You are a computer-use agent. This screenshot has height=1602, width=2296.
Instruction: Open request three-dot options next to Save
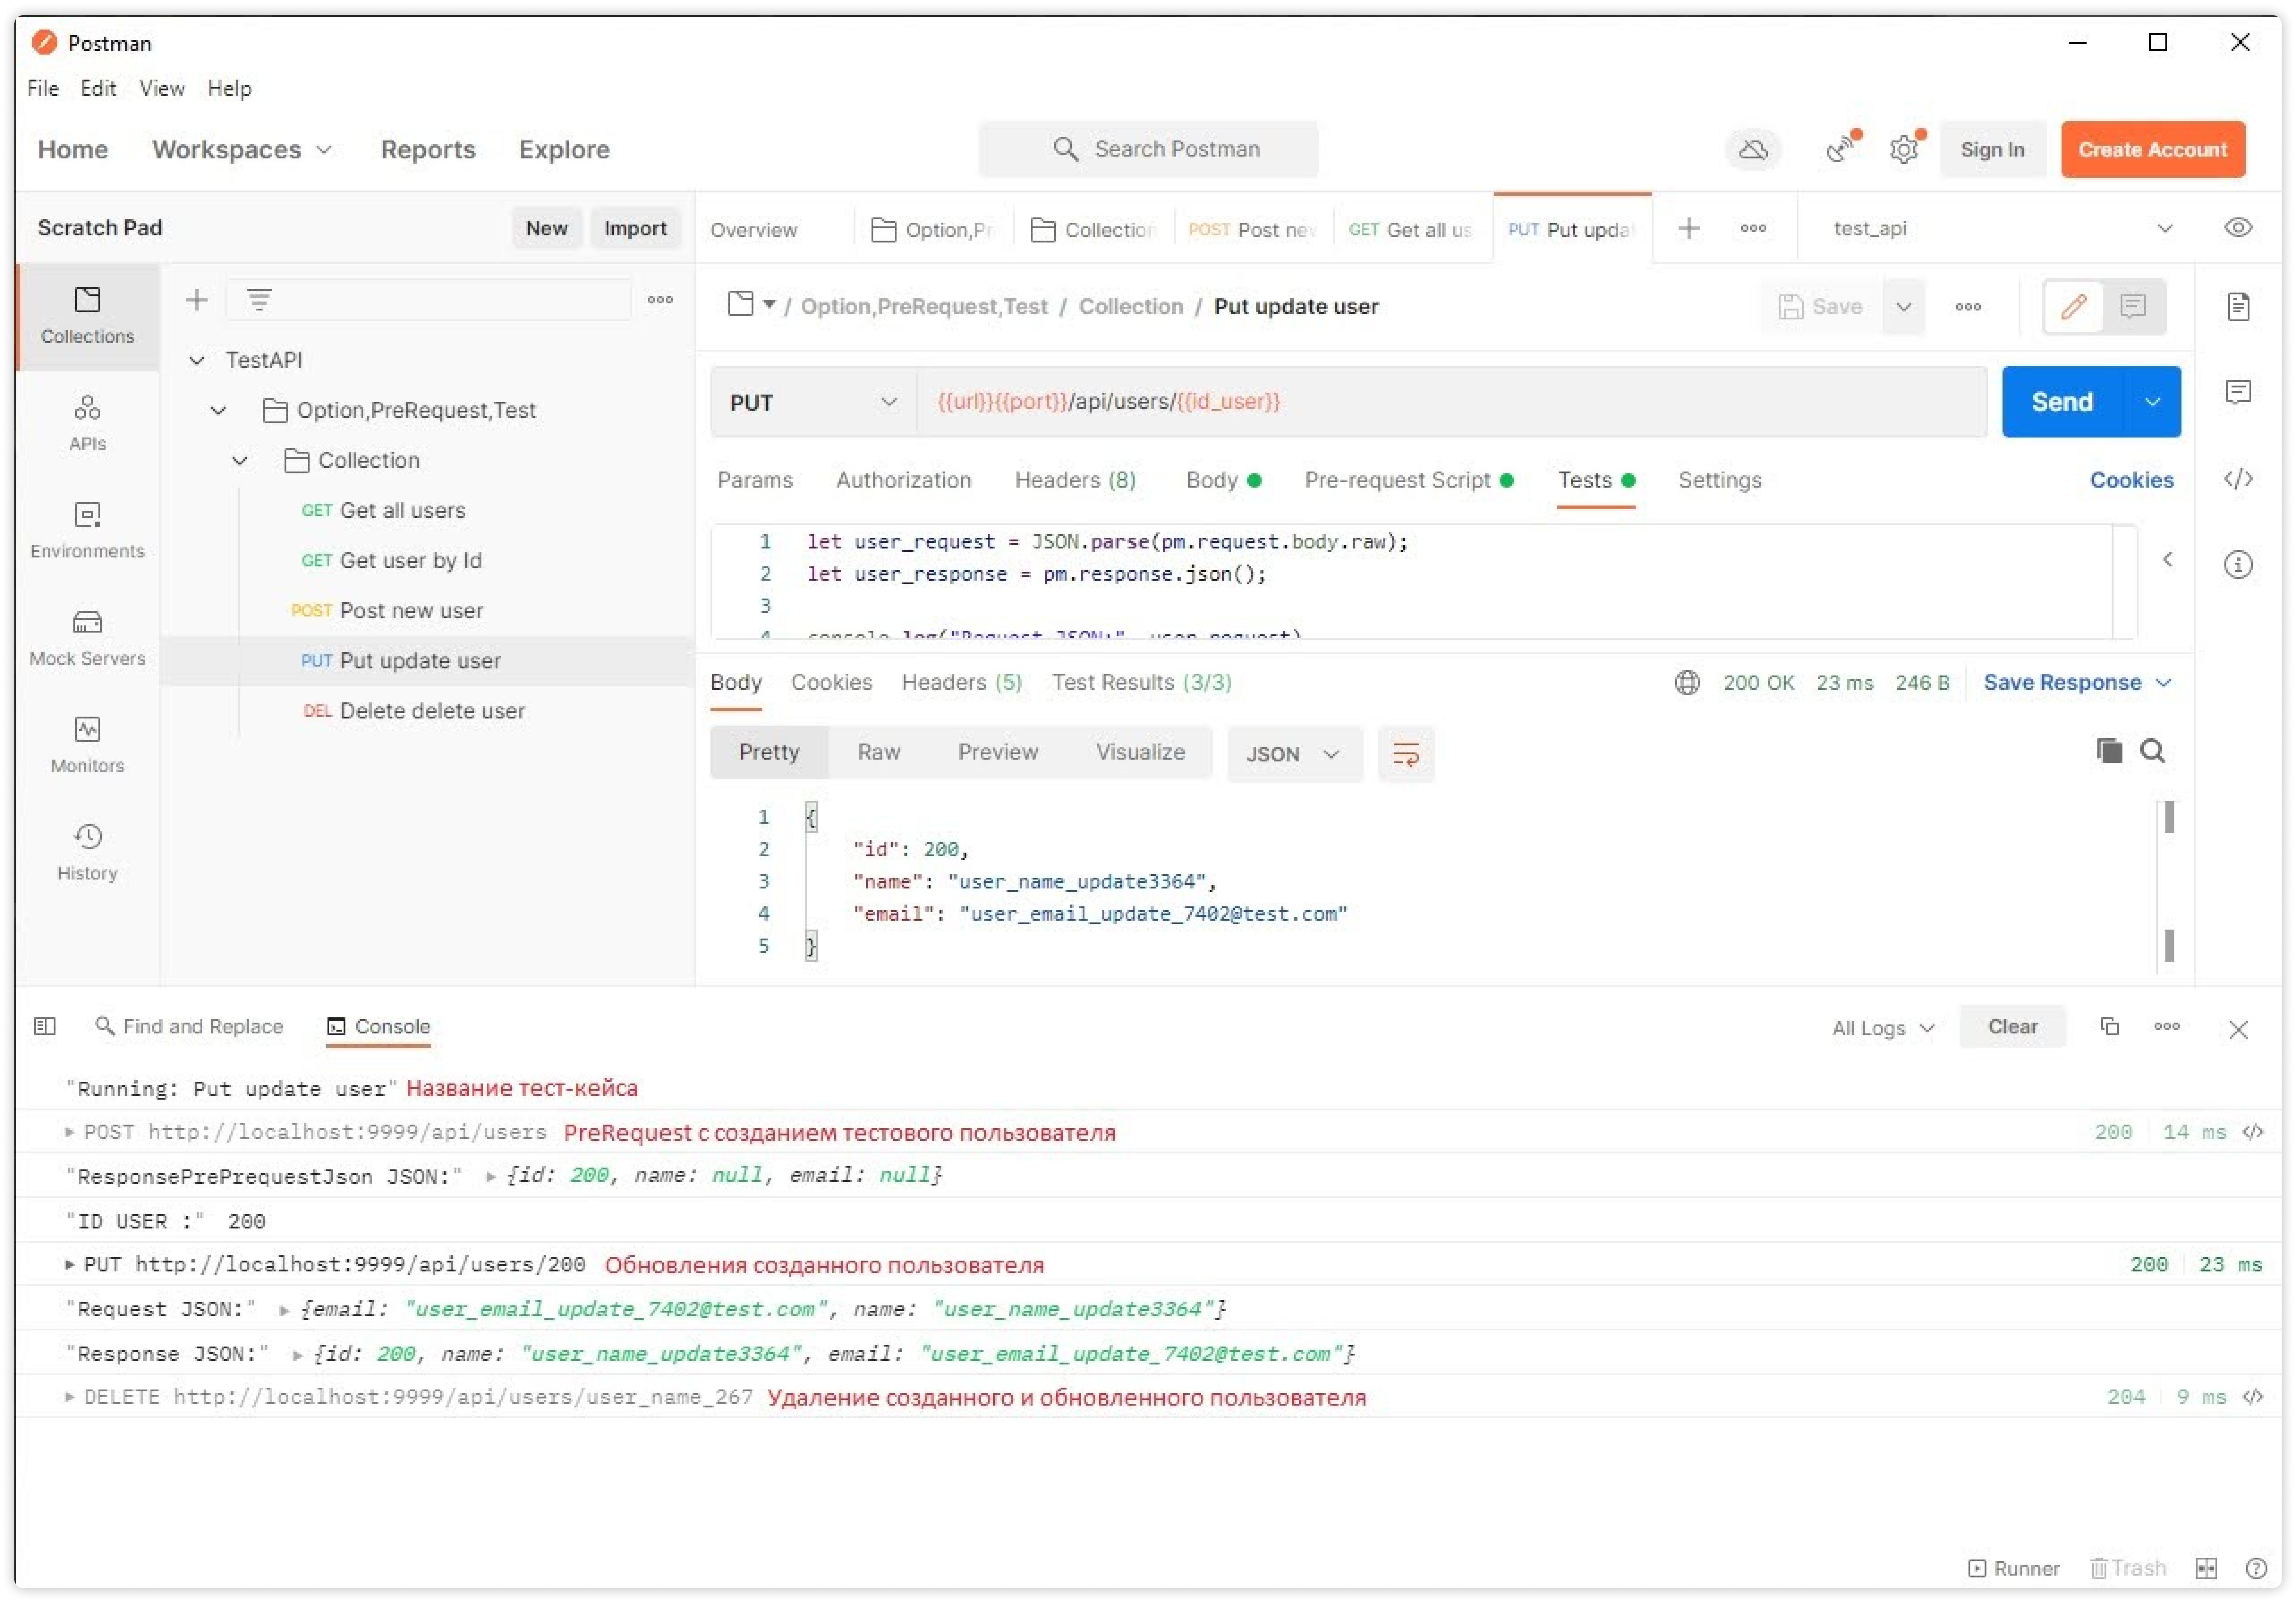[x=1967, y=306]
